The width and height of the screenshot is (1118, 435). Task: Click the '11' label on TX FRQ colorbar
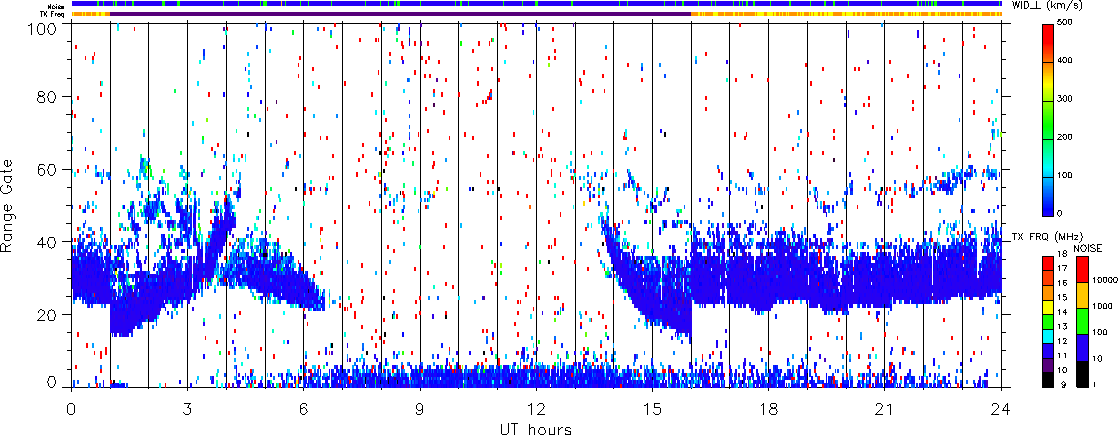click(1062, 355)
